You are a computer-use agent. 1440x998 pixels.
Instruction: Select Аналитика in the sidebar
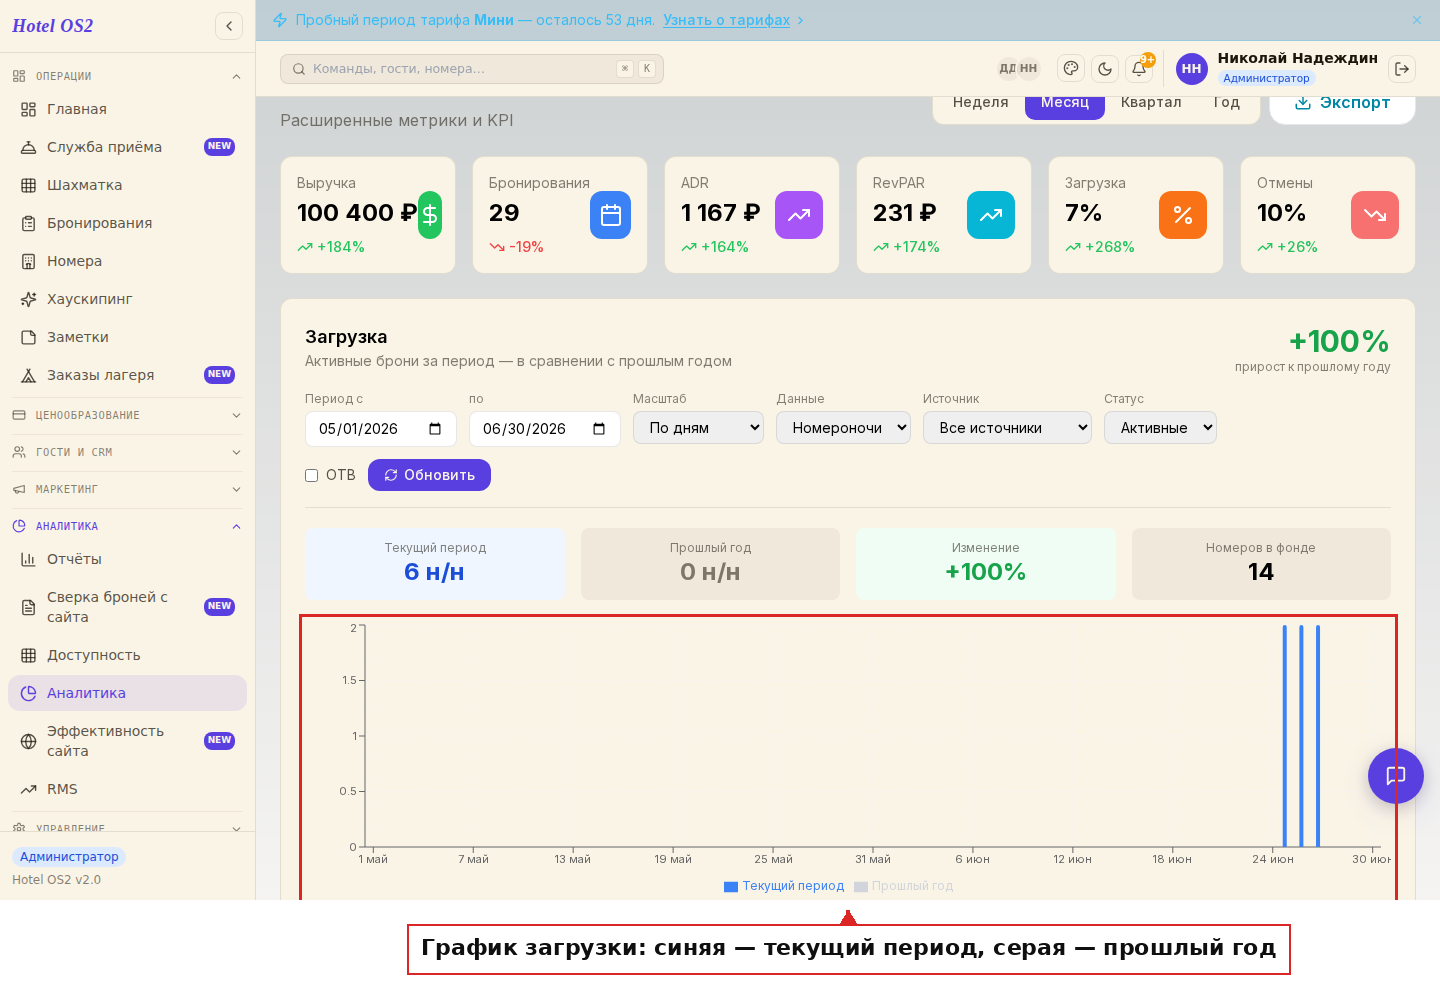pos(127,693)
